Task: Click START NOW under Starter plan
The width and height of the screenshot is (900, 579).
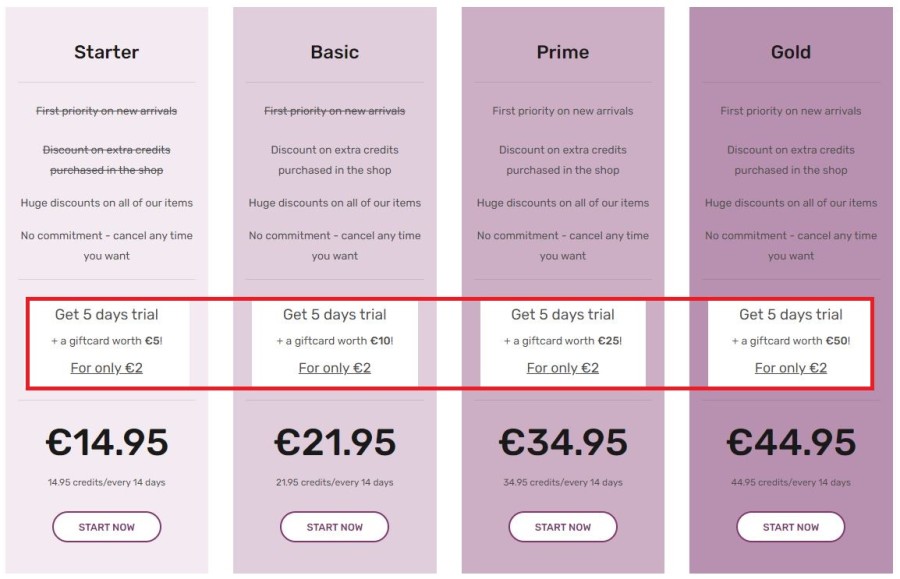Action: click(x=106, y=526)
